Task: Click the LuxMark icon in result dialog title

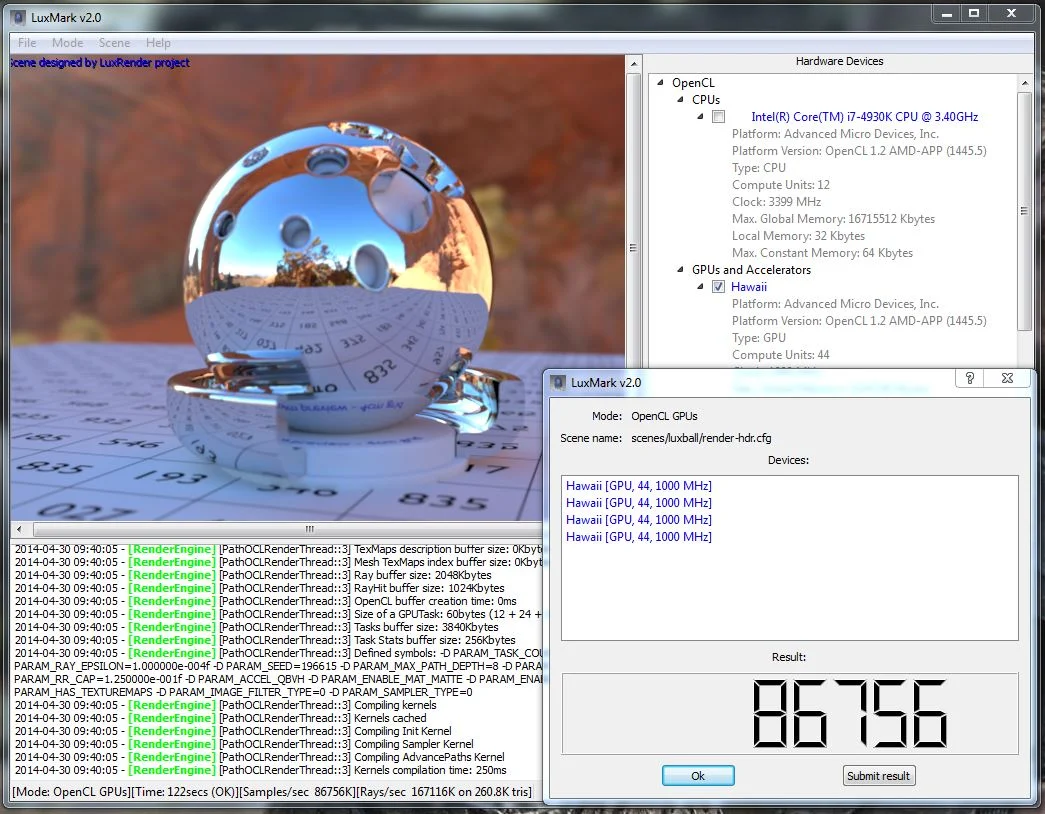Action: click(558, 383)
